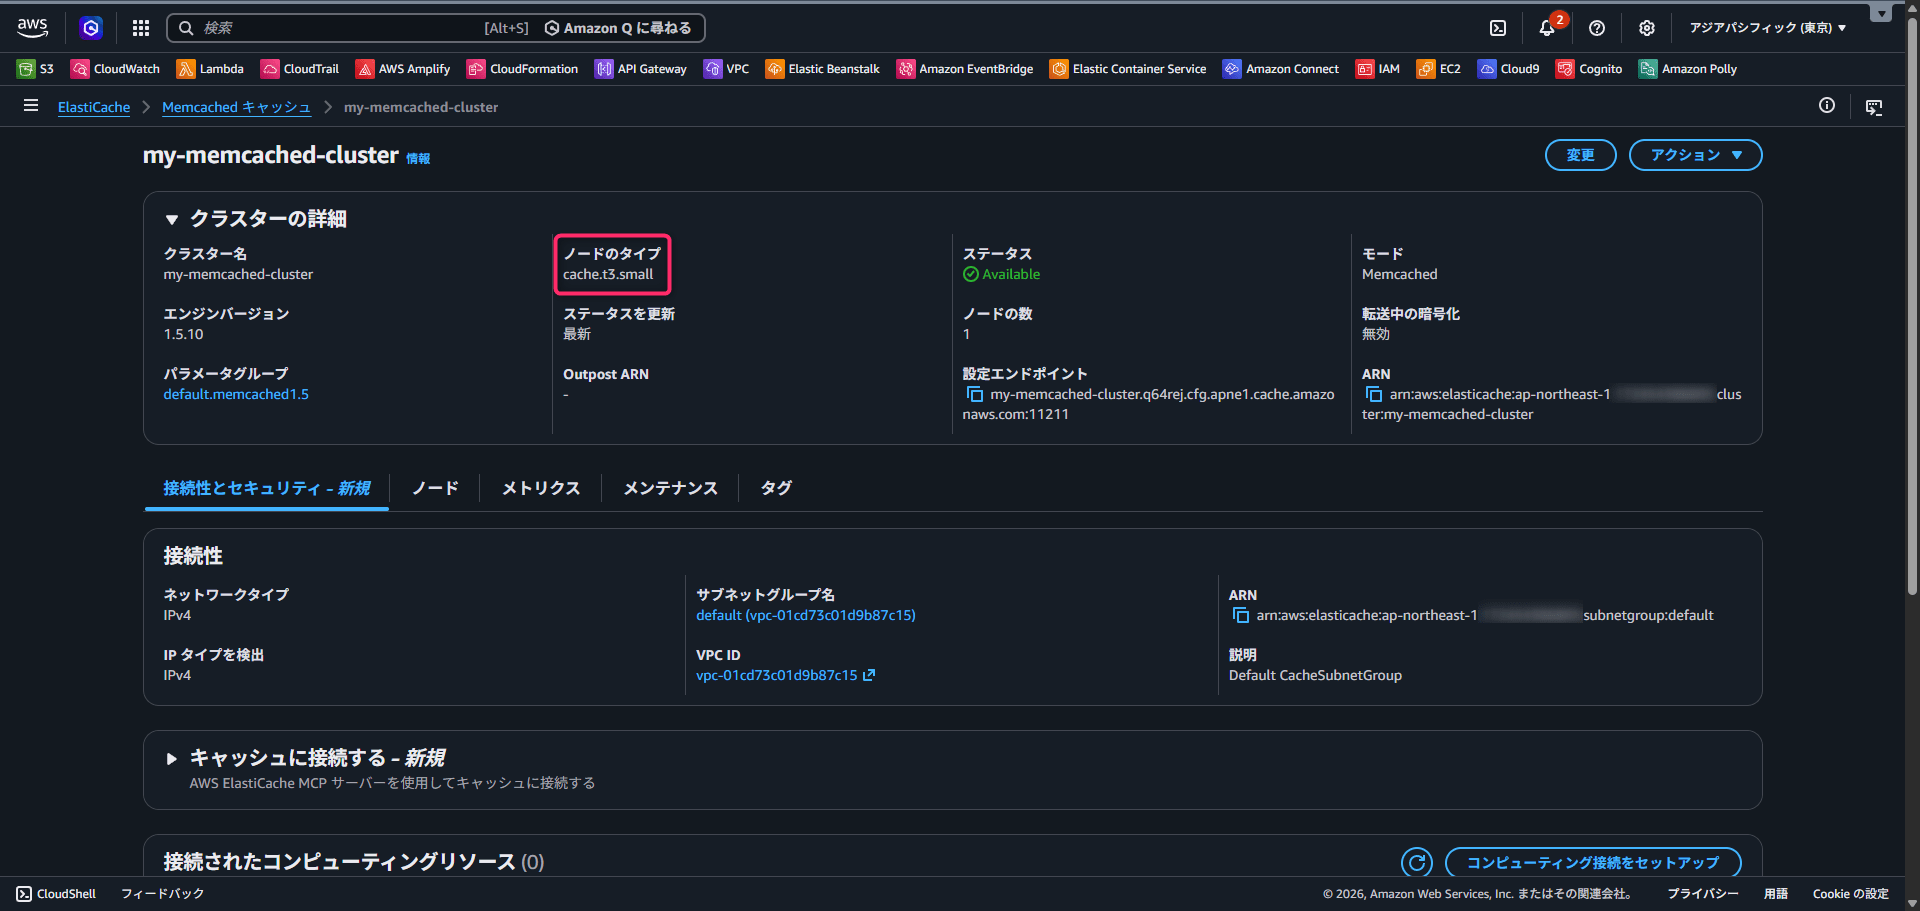Open the help question mark icon
The height and width of the screenshot is (911, 1920).
(1597, 28)
